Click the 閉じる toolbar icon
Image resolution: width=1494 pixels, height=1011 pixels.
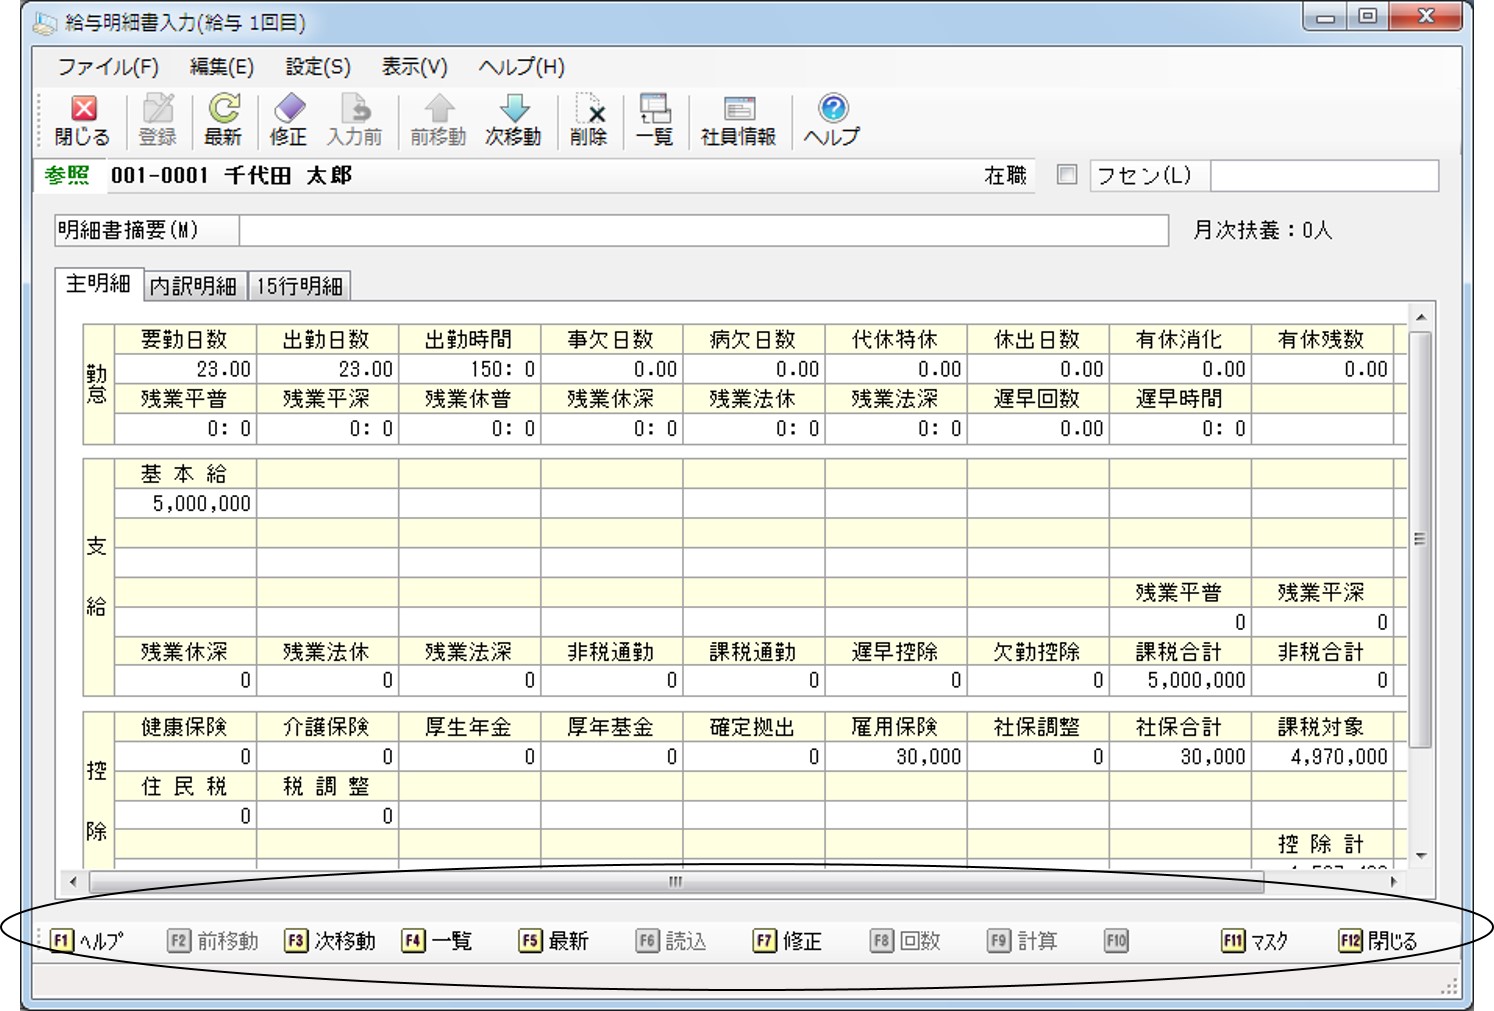83,121
